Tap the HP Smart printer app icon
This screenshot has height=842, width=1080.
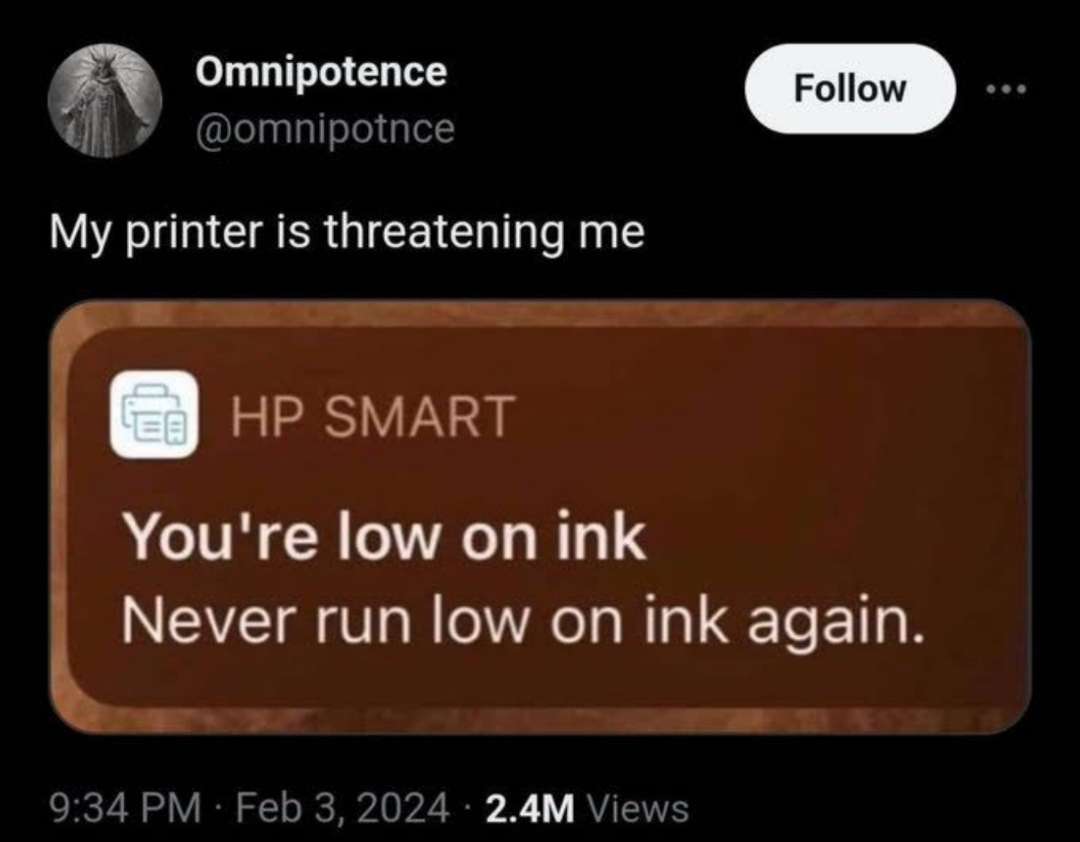pos(154,415)
